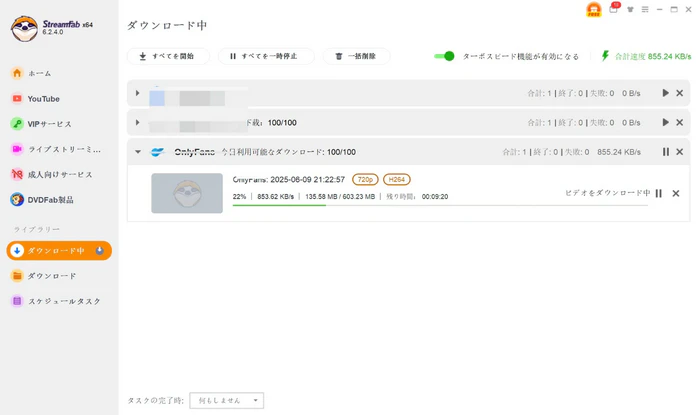
Task: Pause the OnlyFans video download item
Action: coord(659,193)
